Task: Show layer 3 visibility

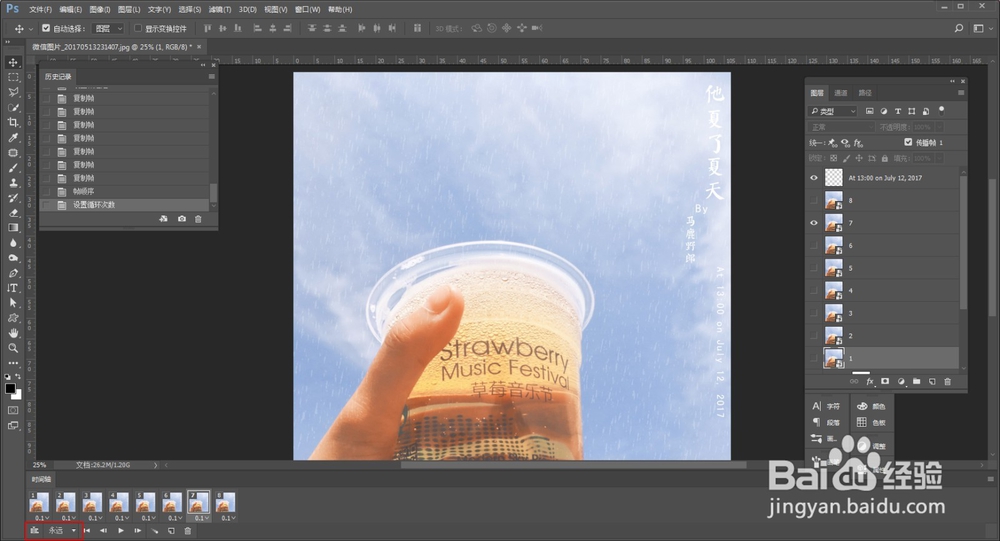Action: (x=814, y=313)
